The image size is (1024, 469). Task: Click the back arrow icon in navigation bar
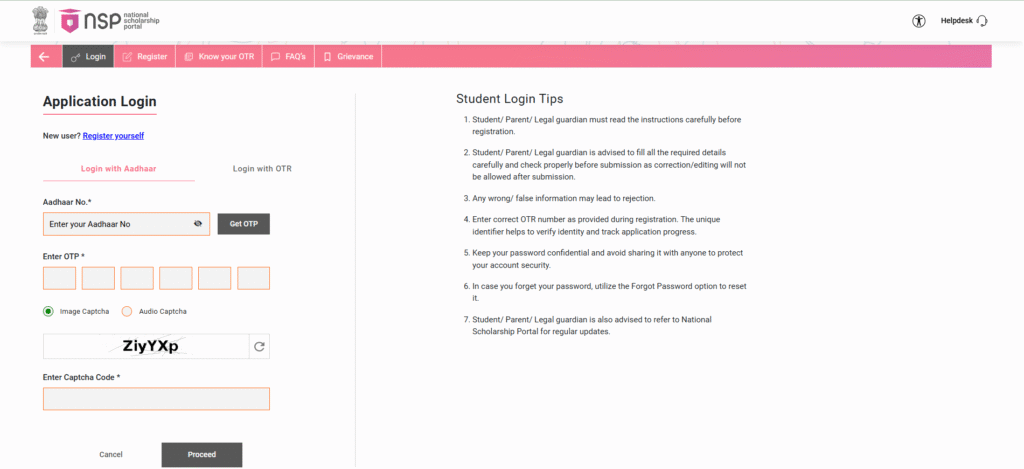click(44, 57)
